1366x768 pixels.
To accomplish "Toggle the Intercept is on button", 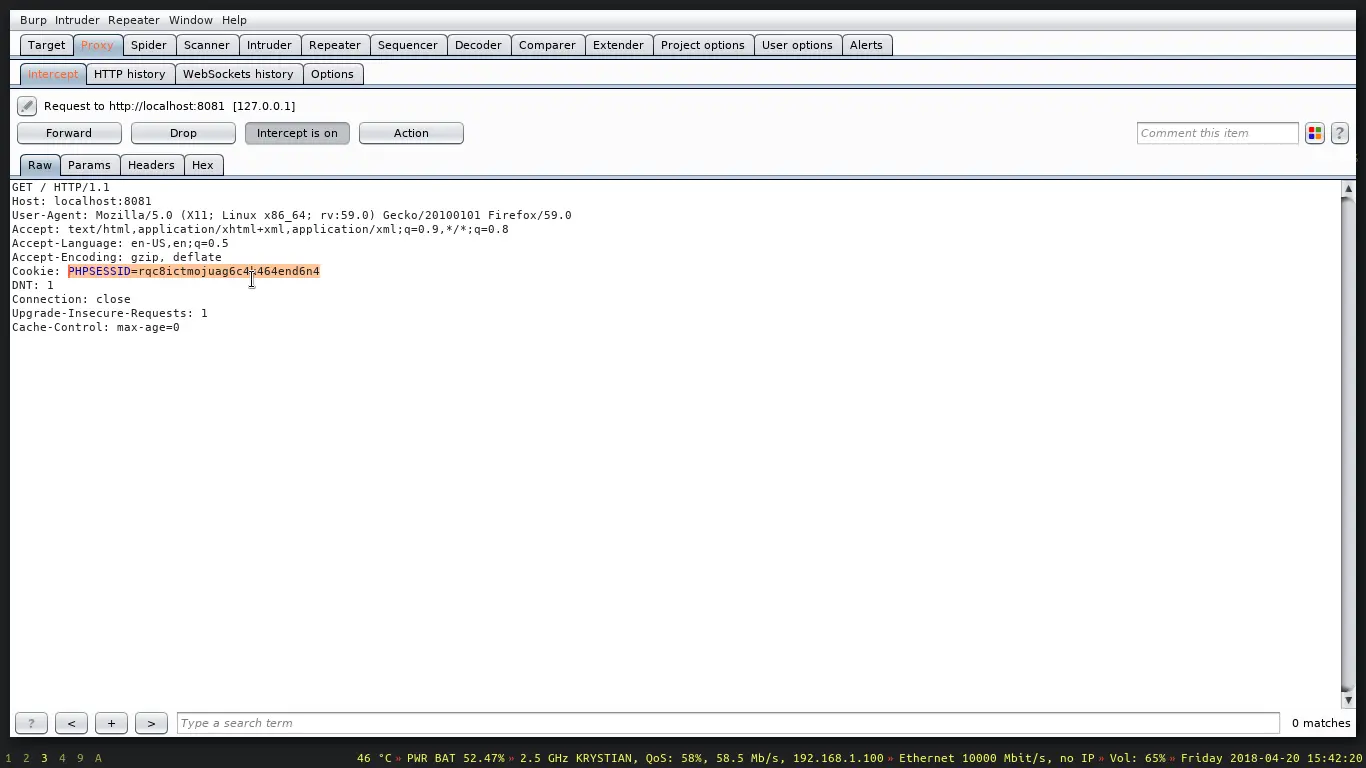I will pyautogui.click(x=297, y=132).
